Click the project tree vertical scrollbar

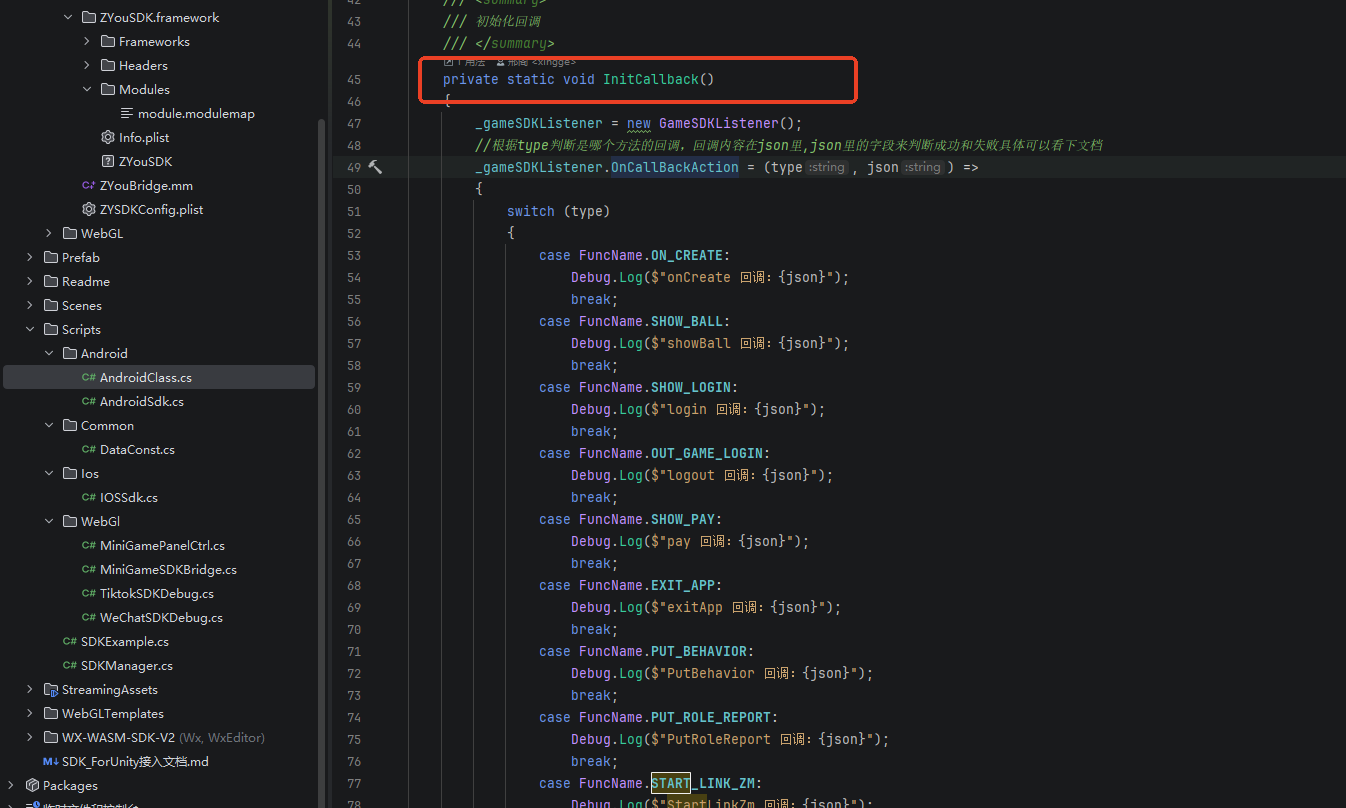(321, 400)
